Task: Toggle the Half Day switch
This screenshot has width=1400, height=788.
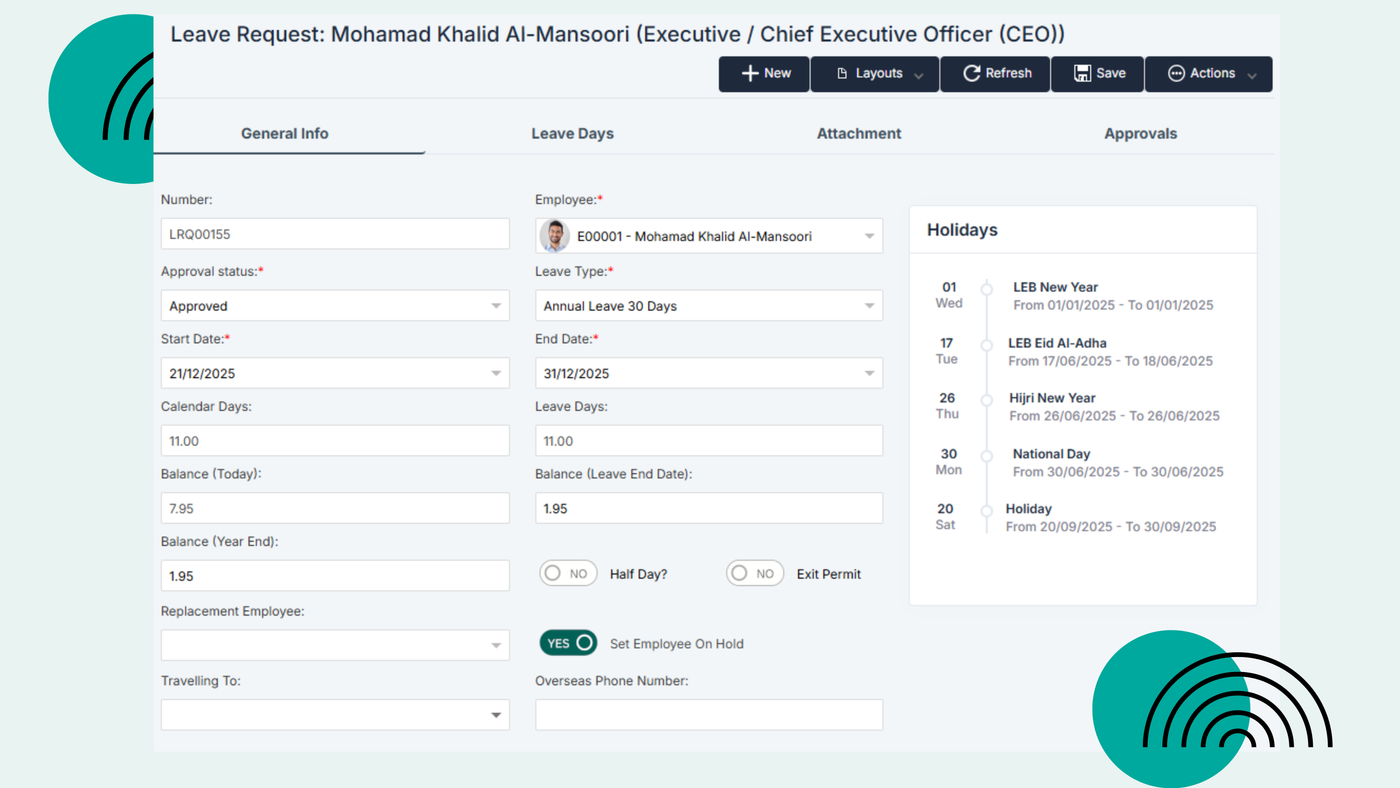Action: tap(568, 574)
